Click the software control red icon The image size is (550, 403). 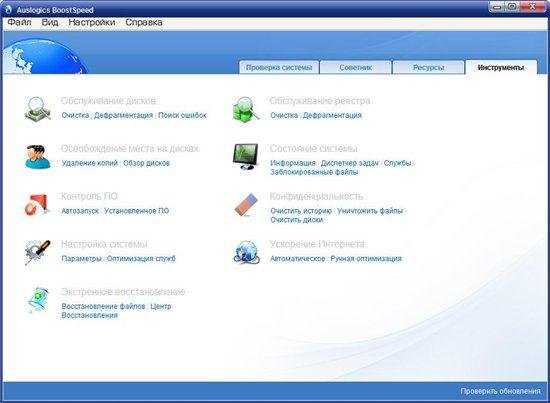pos(36,204)
